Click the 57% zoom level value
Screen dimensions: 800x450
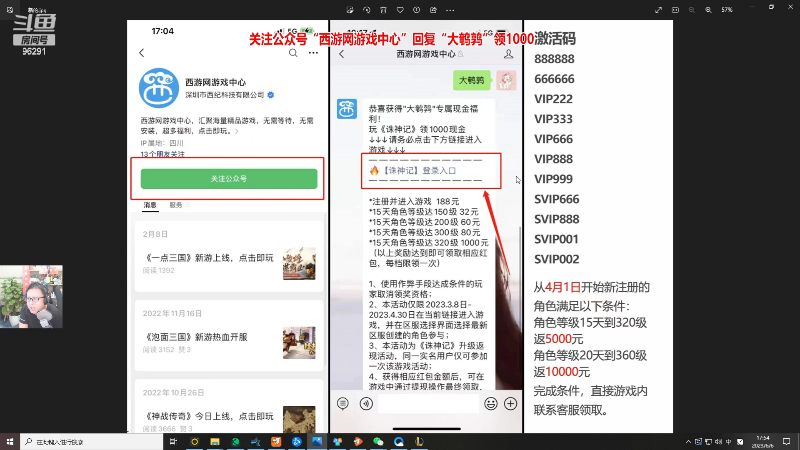(x=727, y=10)
